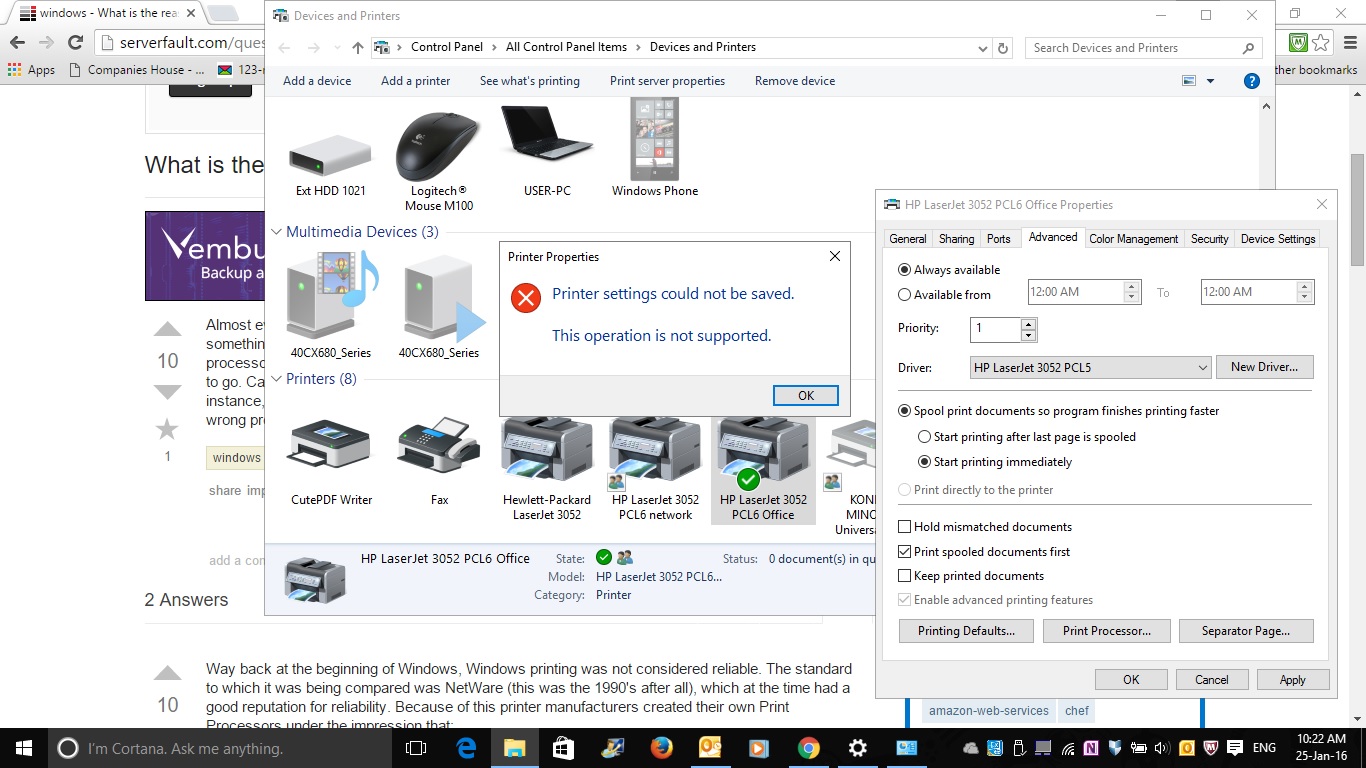
Task: Open the Color Management tab
Action: (1134, 239)
